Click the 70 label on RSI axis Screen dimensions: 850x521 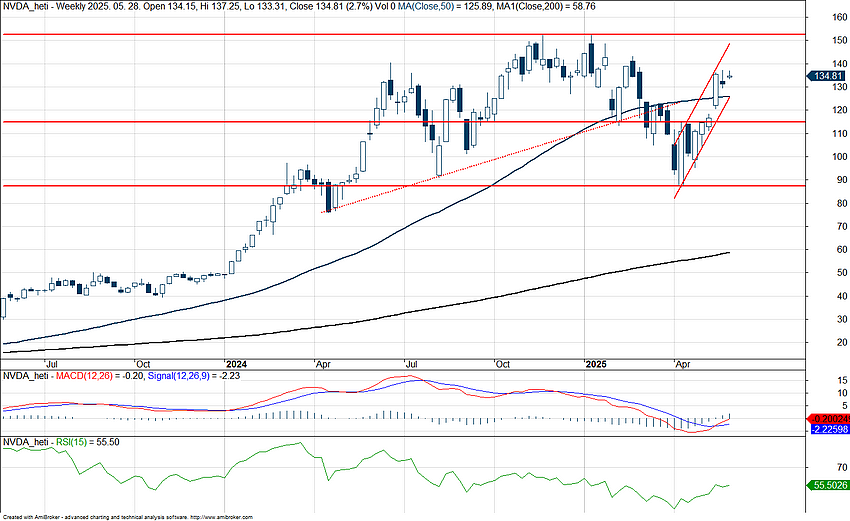[842, 467]
